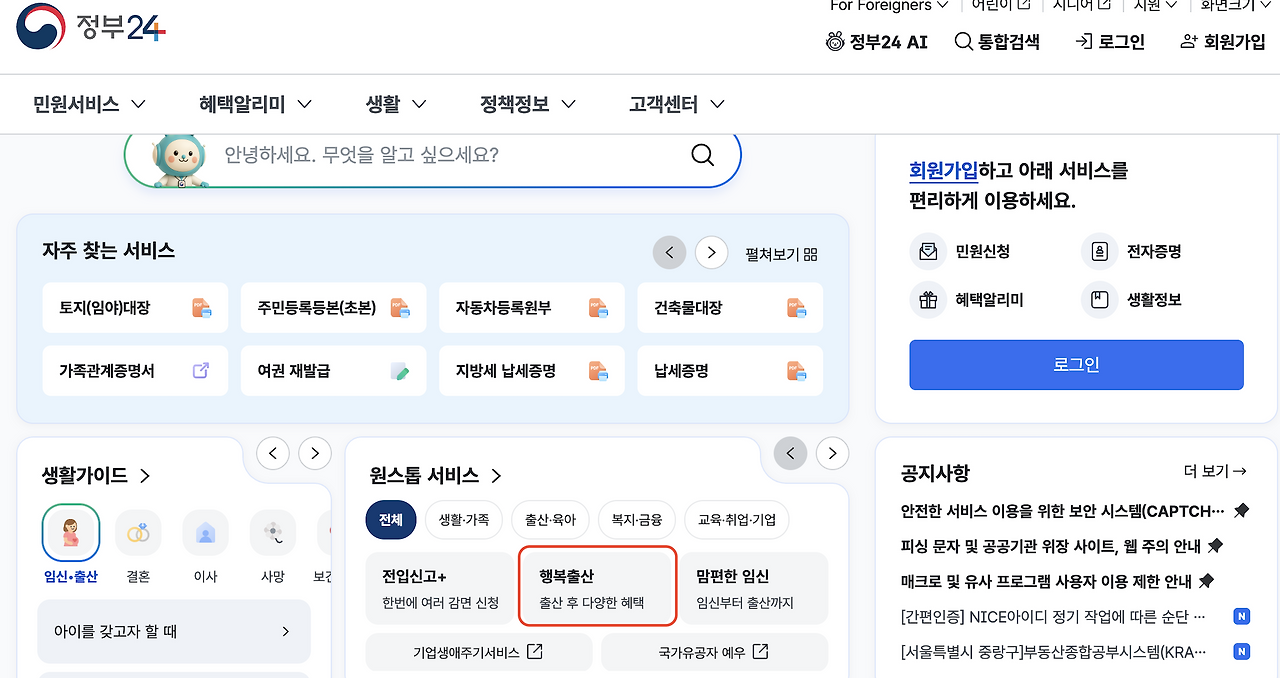
Task: Expand For Foreigners dropdown
Action: [x=889, y=6]
